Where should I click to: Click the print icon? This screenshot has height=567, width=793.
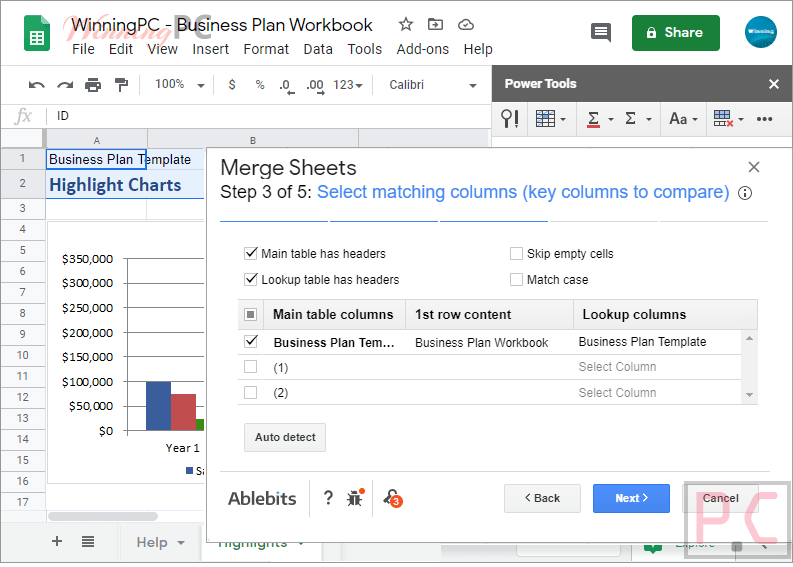(x=93, y=84)
